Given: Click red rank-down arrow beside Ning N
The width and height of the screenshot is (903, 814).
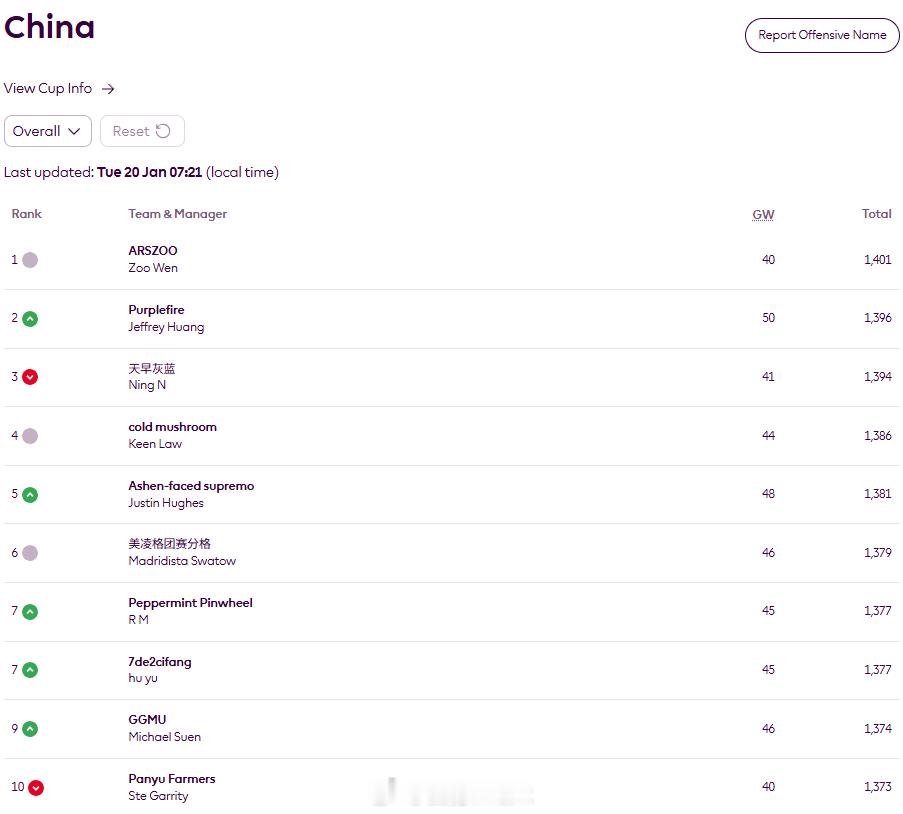Looking at the screenshot, I should pyautogui.click(x=30, y=377).
